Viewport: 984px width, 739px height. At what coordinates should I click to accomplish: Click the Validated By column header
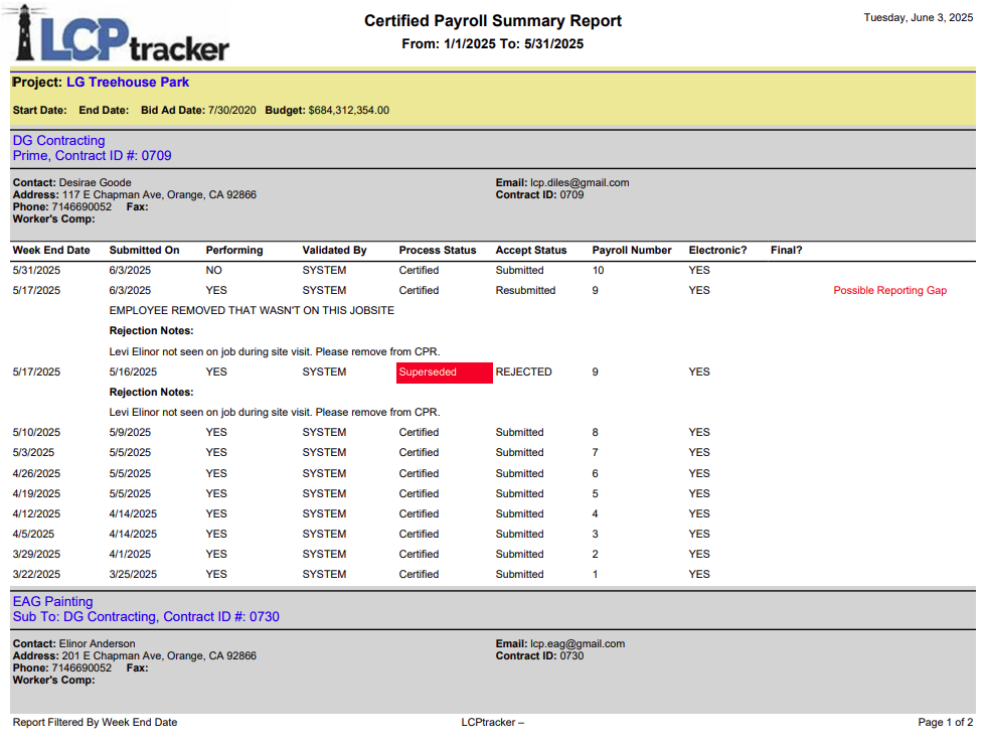click(x=334, y=250)
